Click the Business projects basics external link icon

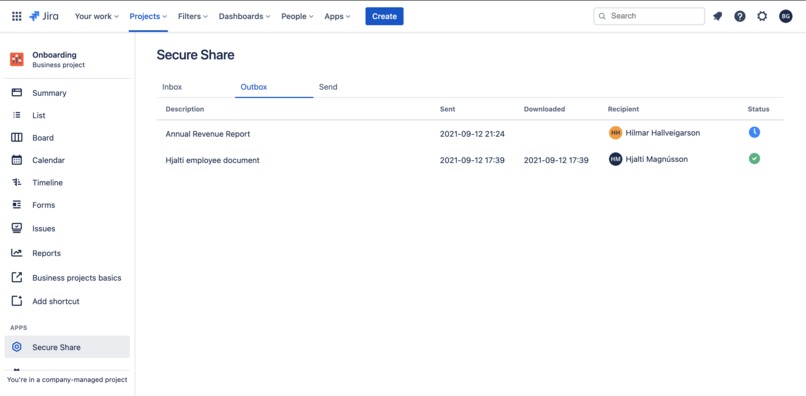tap(17, 277)
